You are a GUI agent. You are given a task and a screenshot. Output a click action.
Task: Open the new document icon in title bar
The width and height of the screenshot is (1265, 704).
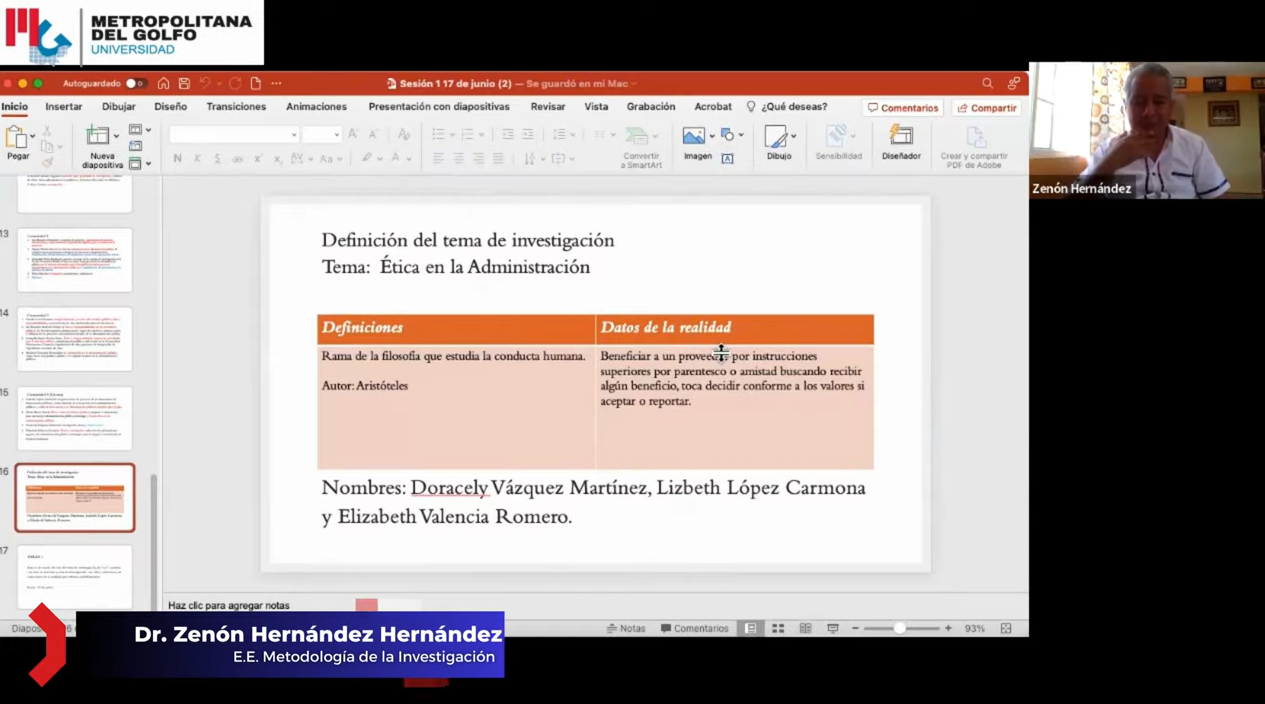pos(256,84)
